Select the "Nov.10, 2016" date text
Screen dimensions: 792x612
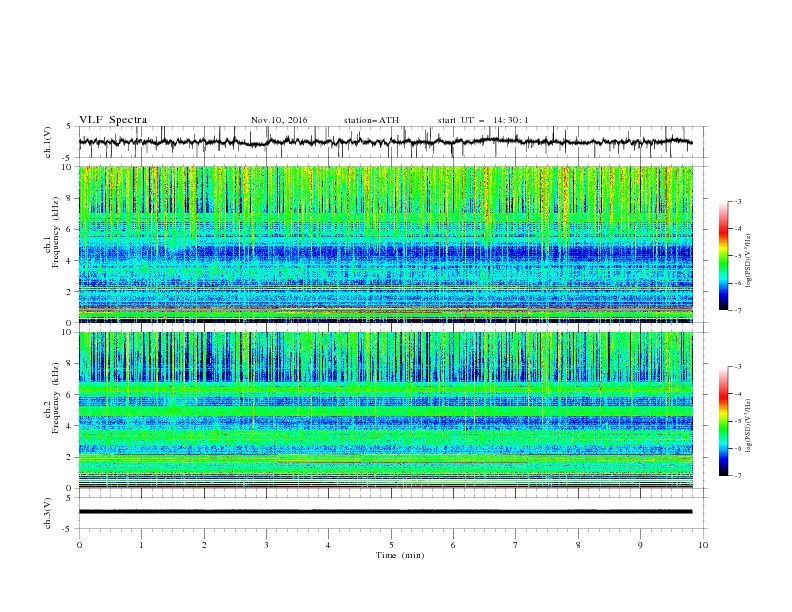tap(279, 120)
